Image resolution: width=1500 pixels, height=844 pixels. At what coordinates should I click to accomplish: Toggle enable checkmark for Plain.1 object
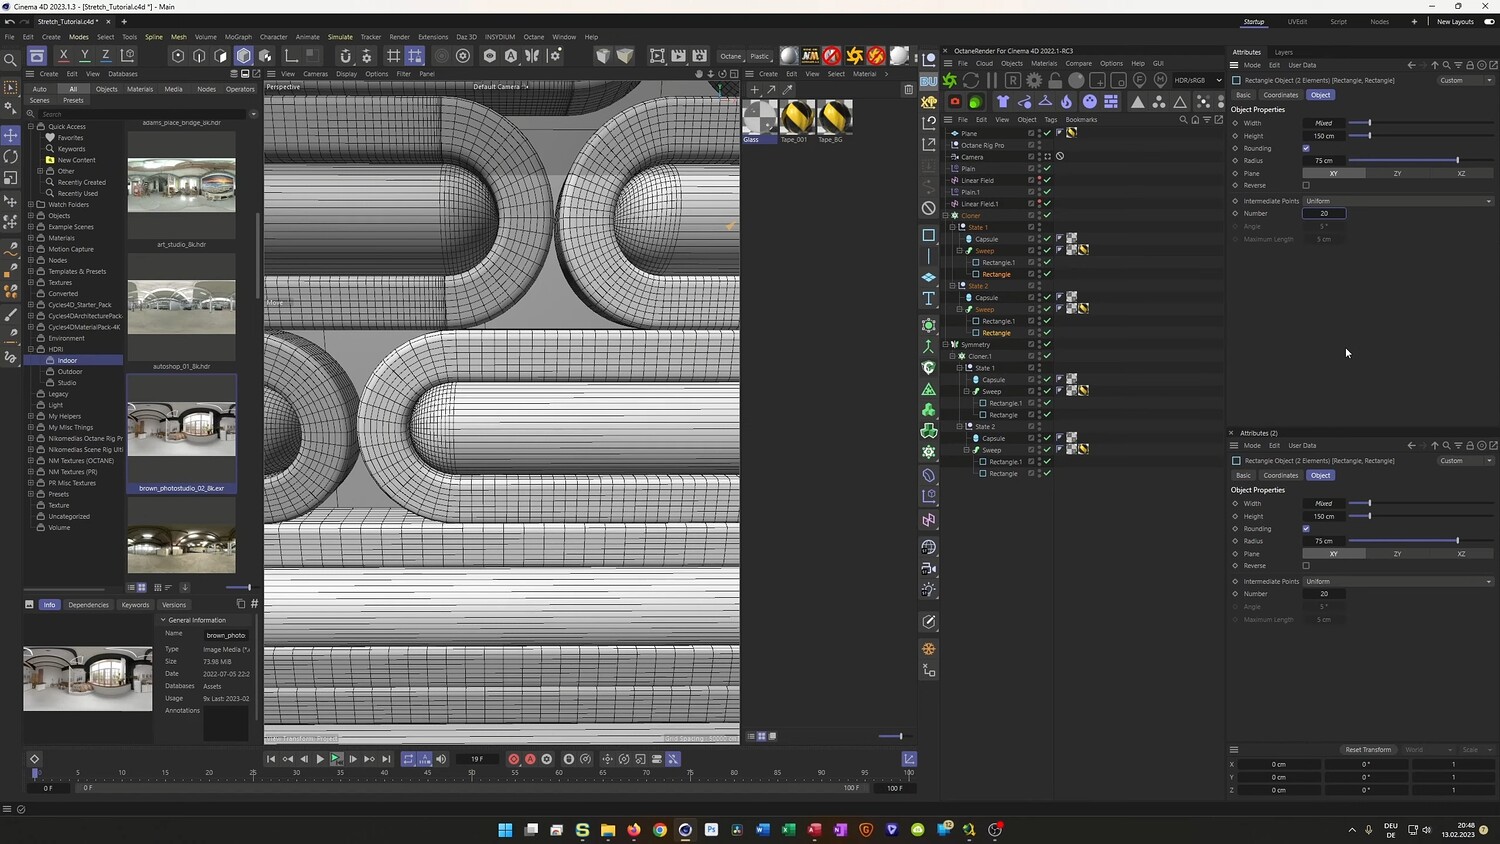(1047, 192)
